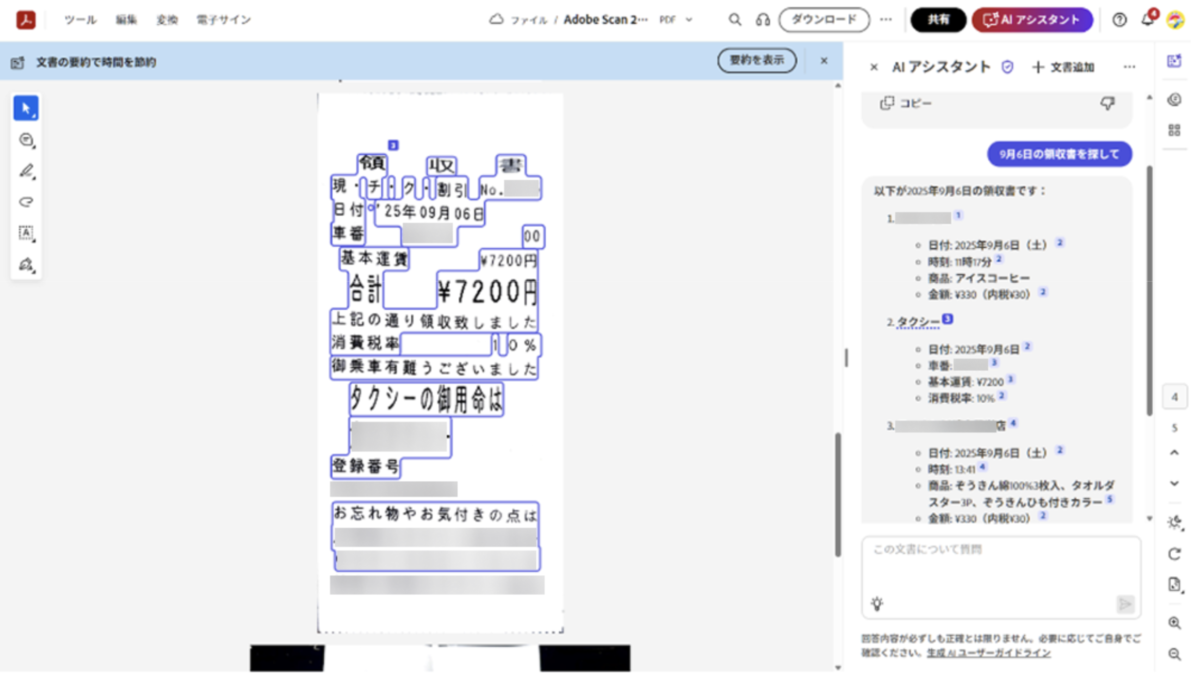Open the 編集 menu
1200x688 pixels.
click(x=126, y=19)
